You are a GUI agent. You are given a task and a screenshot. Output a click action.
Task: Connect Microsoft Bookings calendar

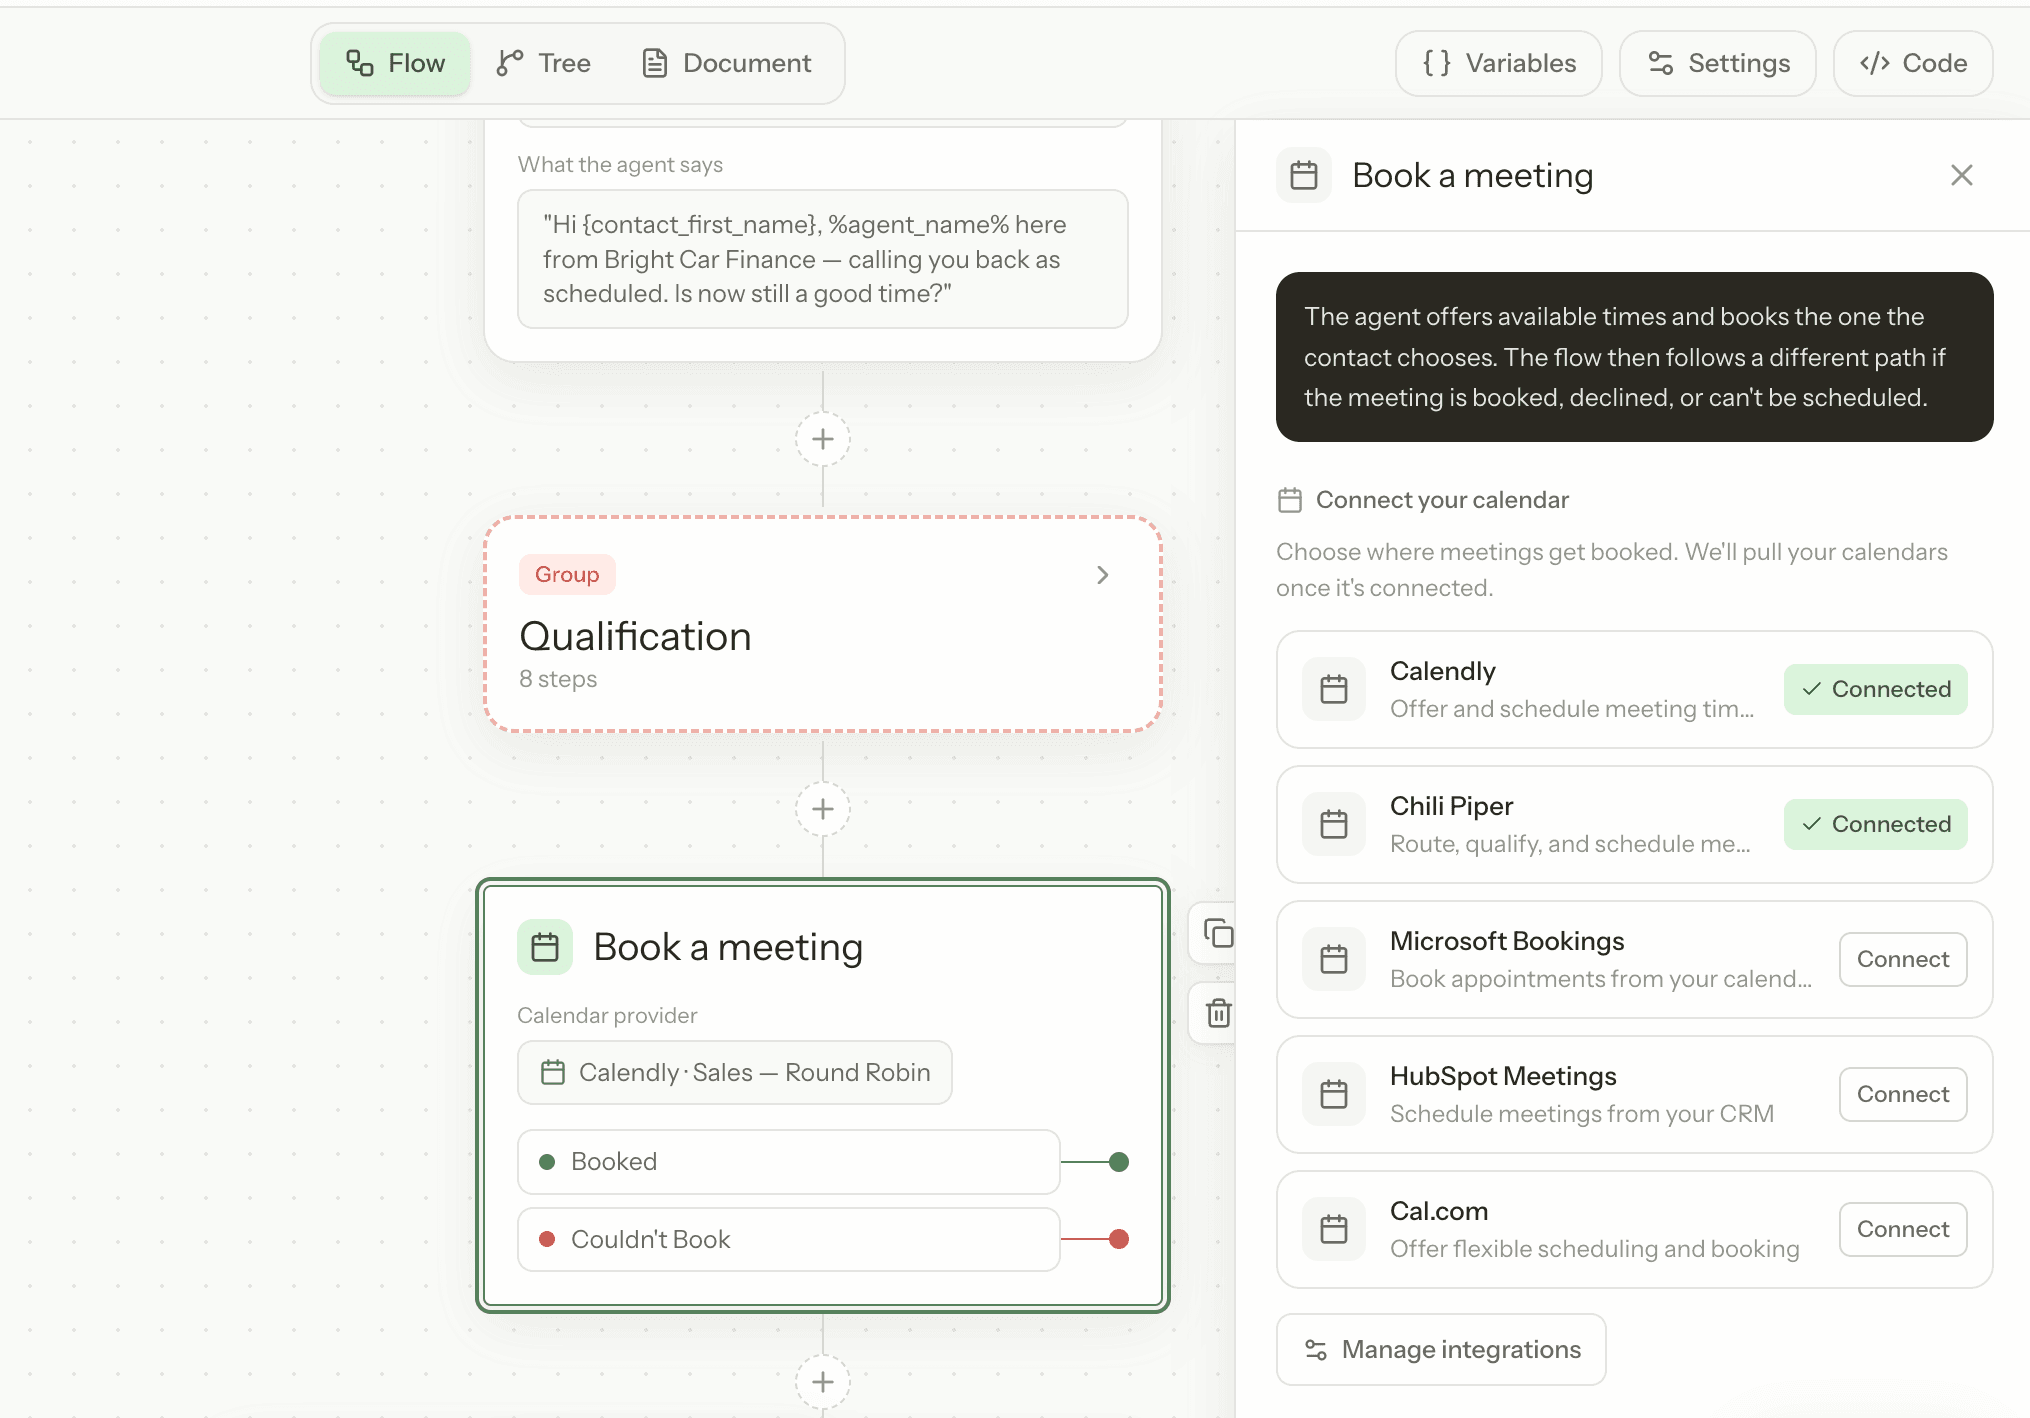tap(1903, 959)
